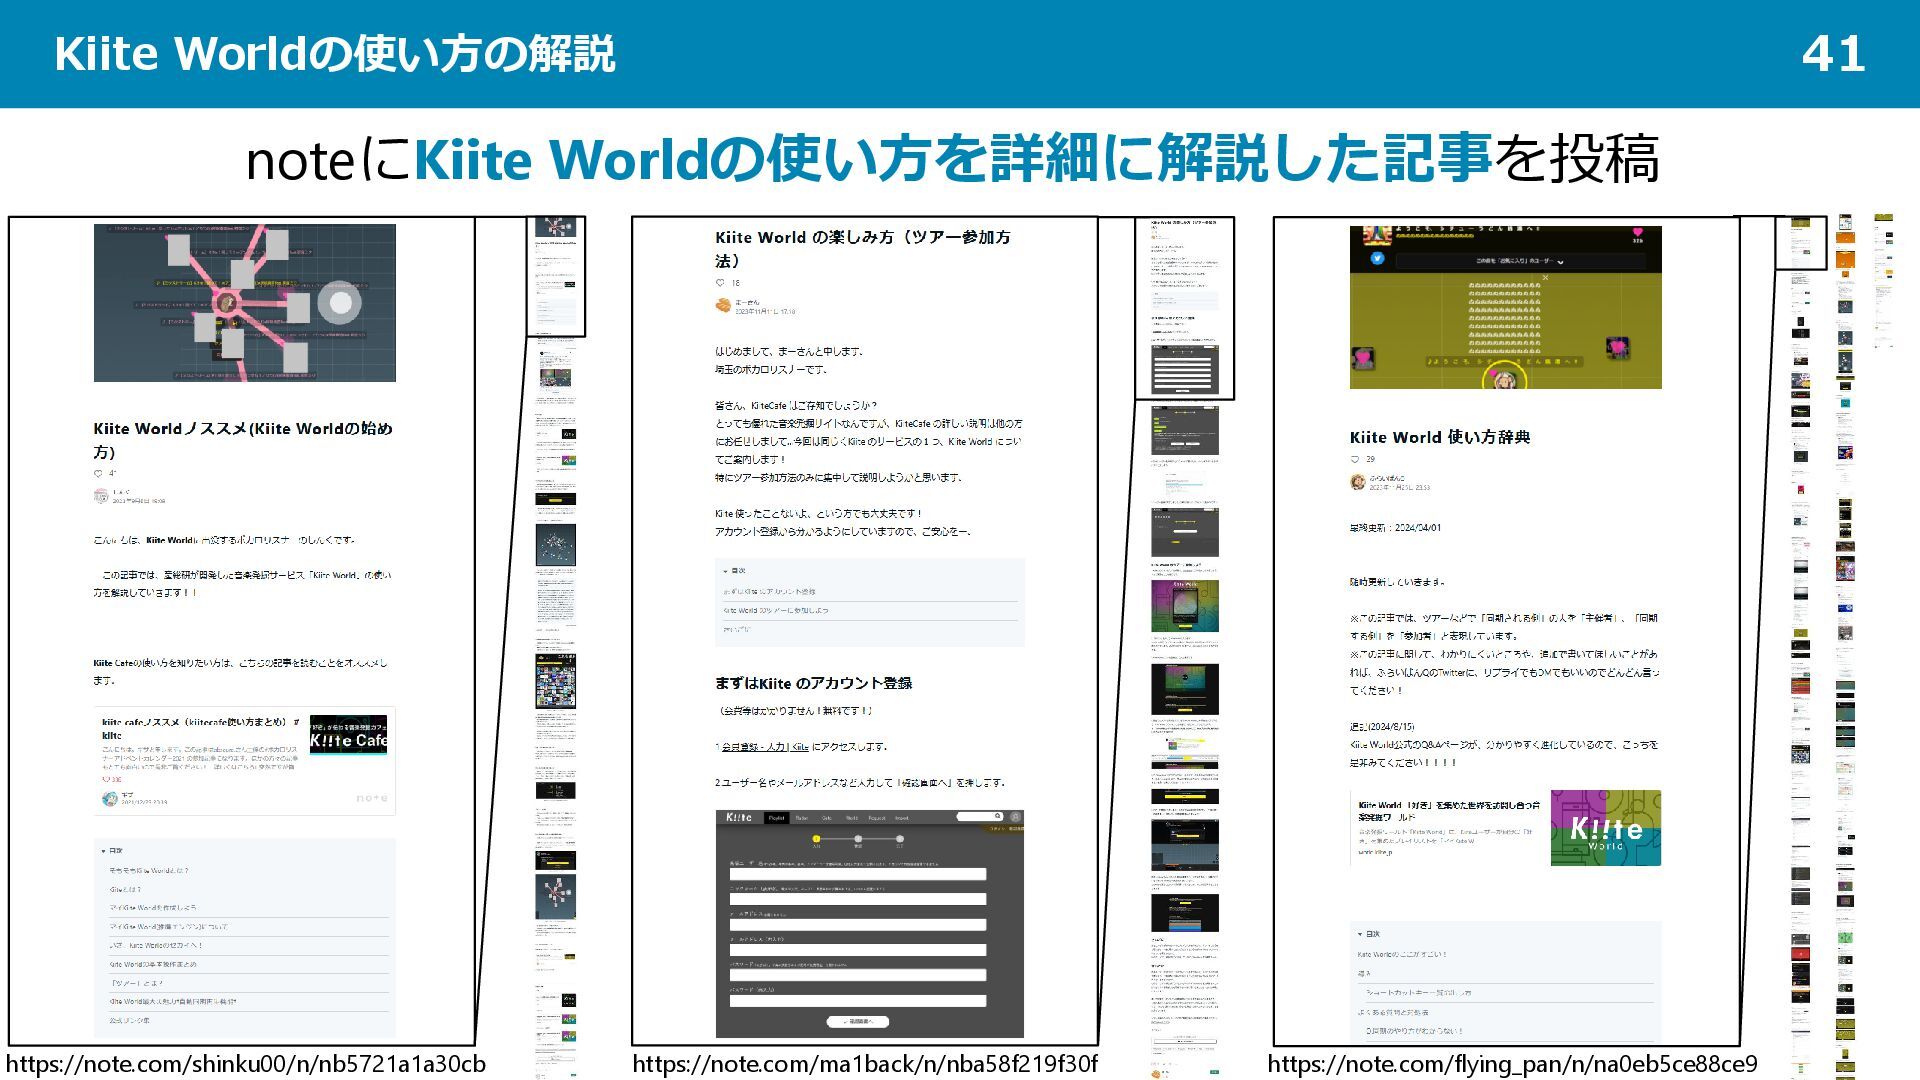Click the Kiite logo in the signup screenshot
The width and height of the screenshot is (1920, 1080).
coord(739,817)
